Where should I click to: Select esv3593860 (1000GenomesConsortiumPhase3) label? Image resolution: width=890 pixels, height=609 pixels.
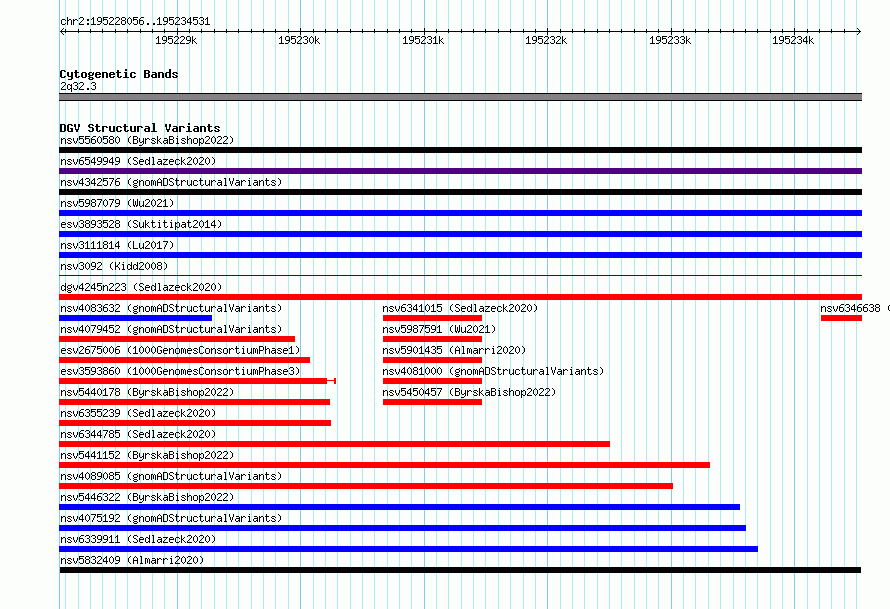tap(180, 371)
